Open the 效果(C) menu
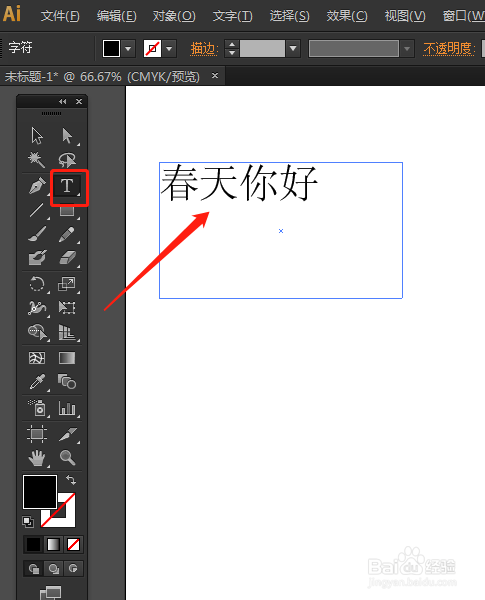The image size is (485, 600). tap(347, 16)
